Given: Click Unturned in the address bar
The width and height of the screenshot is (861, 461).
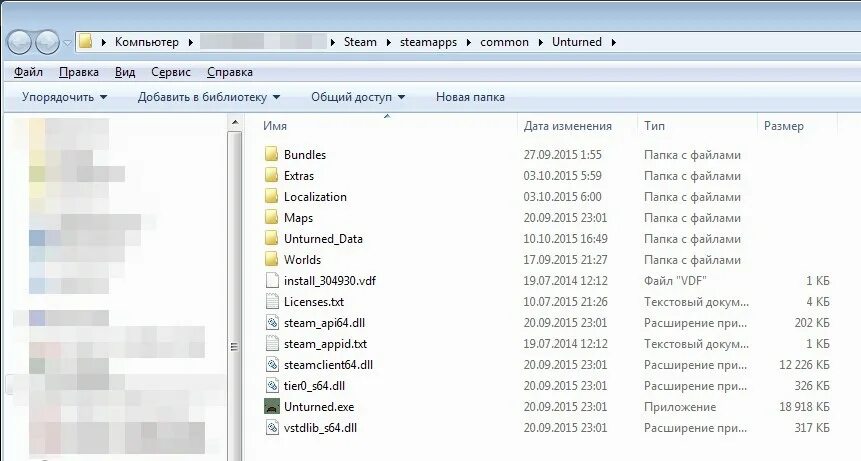Looking at the screenshot, I should [x=577, y=42].
